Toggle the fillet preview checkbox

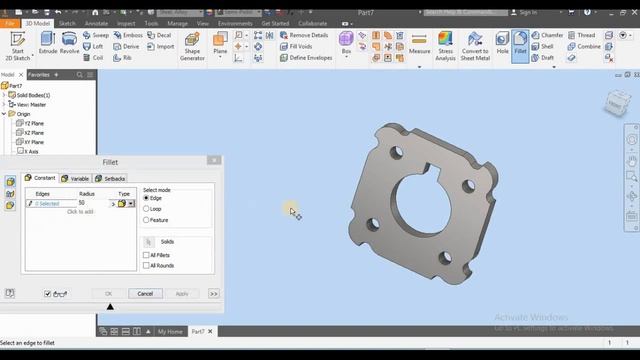[47, 294]
